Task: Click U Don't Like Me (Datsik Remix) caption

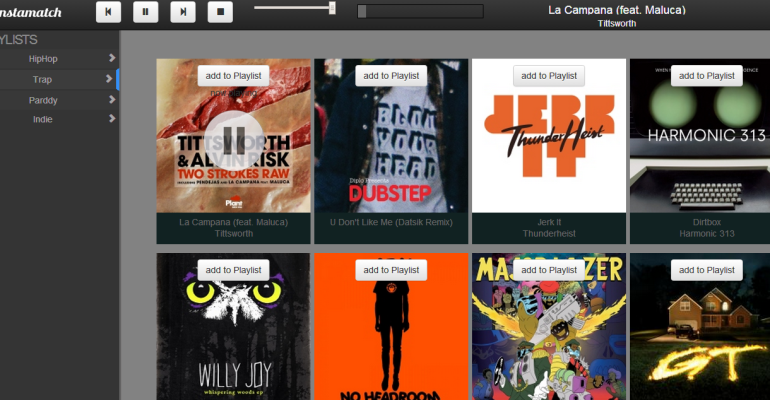Action: (x=391, y=222)
